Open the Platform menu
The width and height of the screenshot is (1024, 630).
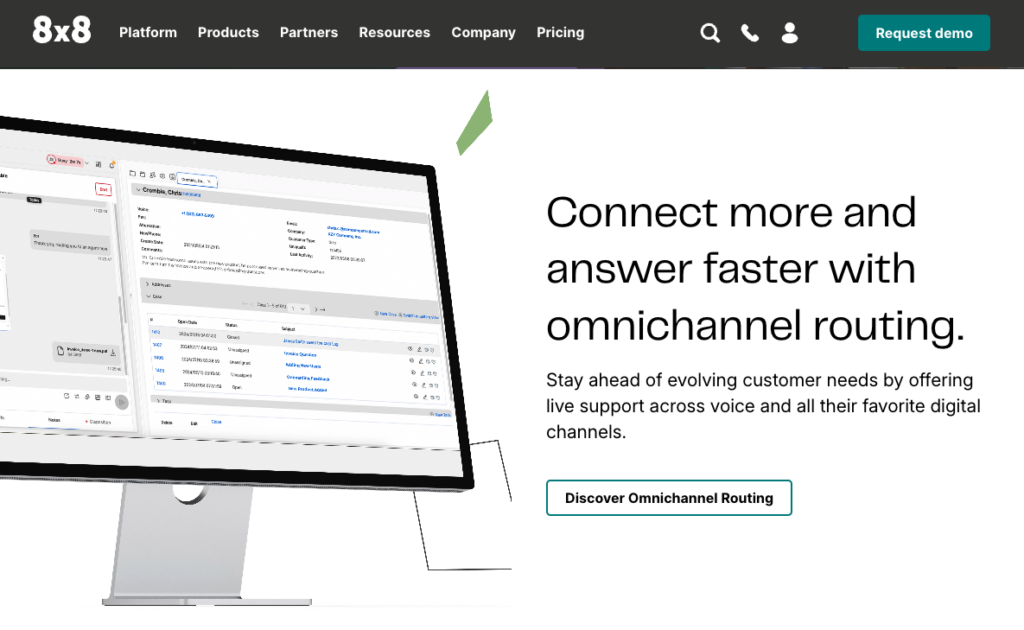[148, 33]
